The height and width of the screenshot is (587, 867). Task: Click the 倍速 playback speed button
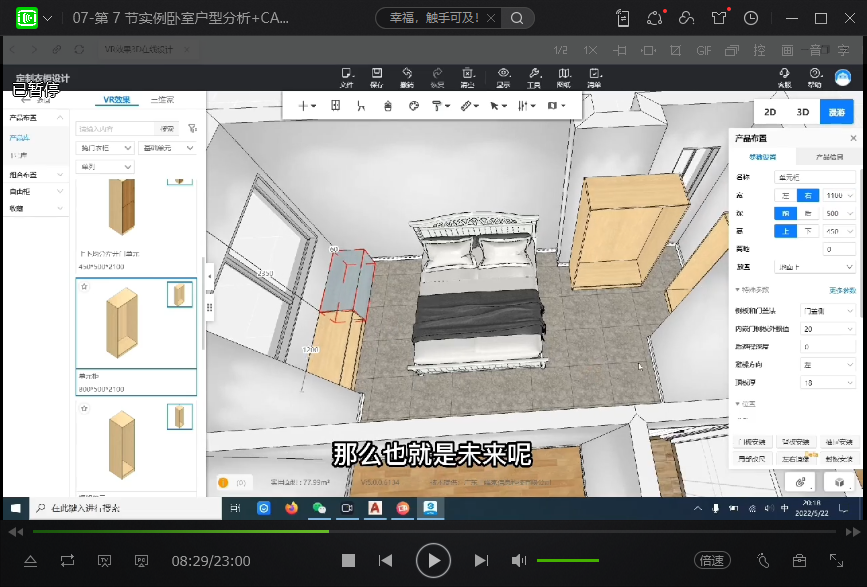click(x=711, y=561)
